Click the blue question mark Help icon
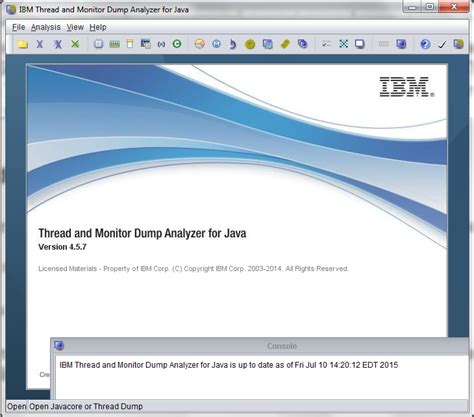Viewport: 474px width, 417px height. (425, 44)
